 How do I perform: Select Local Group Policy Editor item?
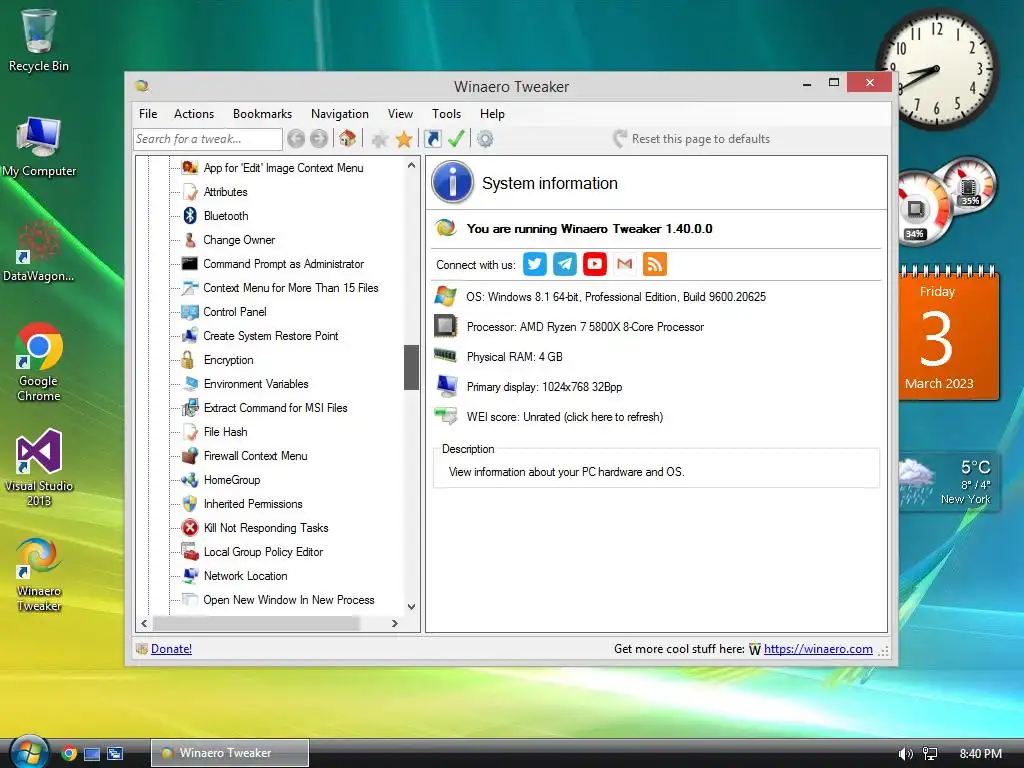pyautogui.click(x=263, y=552)
